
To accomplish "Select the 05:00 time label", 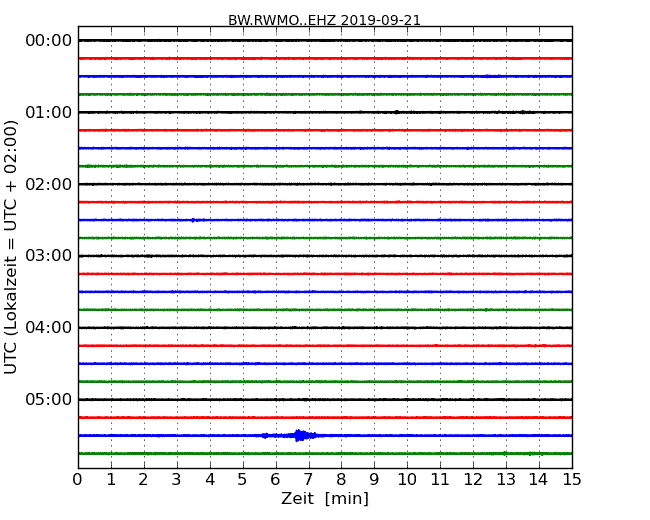I will pyautogui.click(x=49, y=399).
